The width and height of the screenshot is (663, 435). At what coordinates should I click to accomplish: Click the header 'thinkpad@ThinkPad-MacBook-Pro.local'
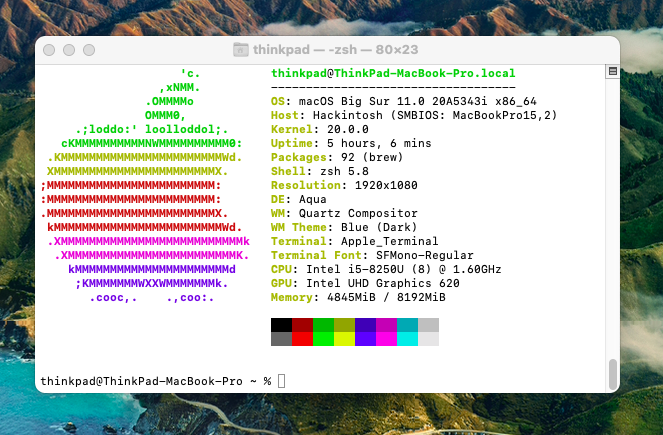coord(393,73)
